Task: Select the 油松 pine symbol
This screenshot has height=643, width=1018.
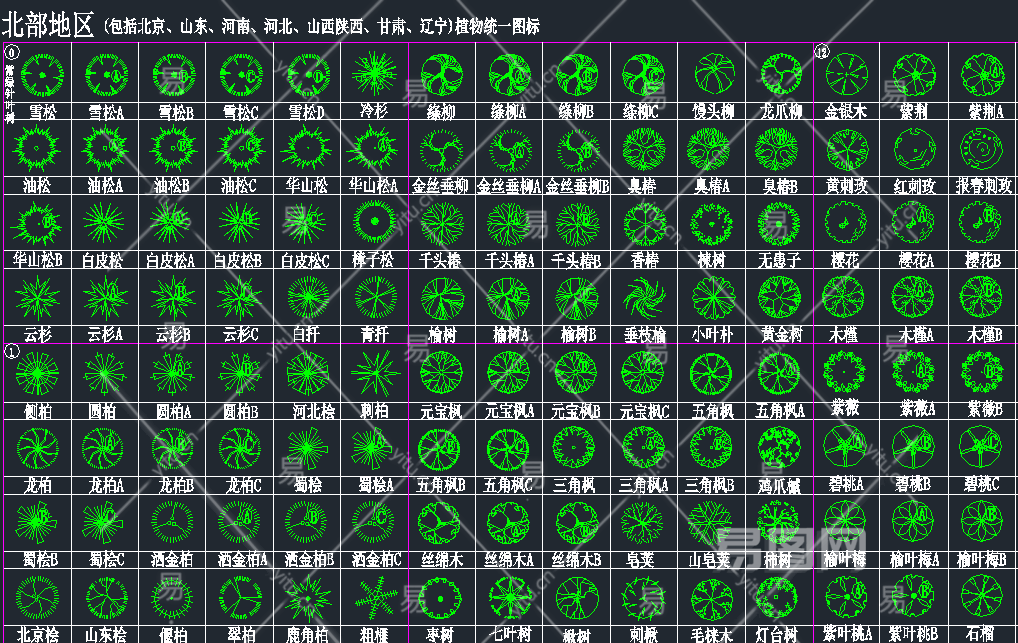Action: [x=36, y=148]
